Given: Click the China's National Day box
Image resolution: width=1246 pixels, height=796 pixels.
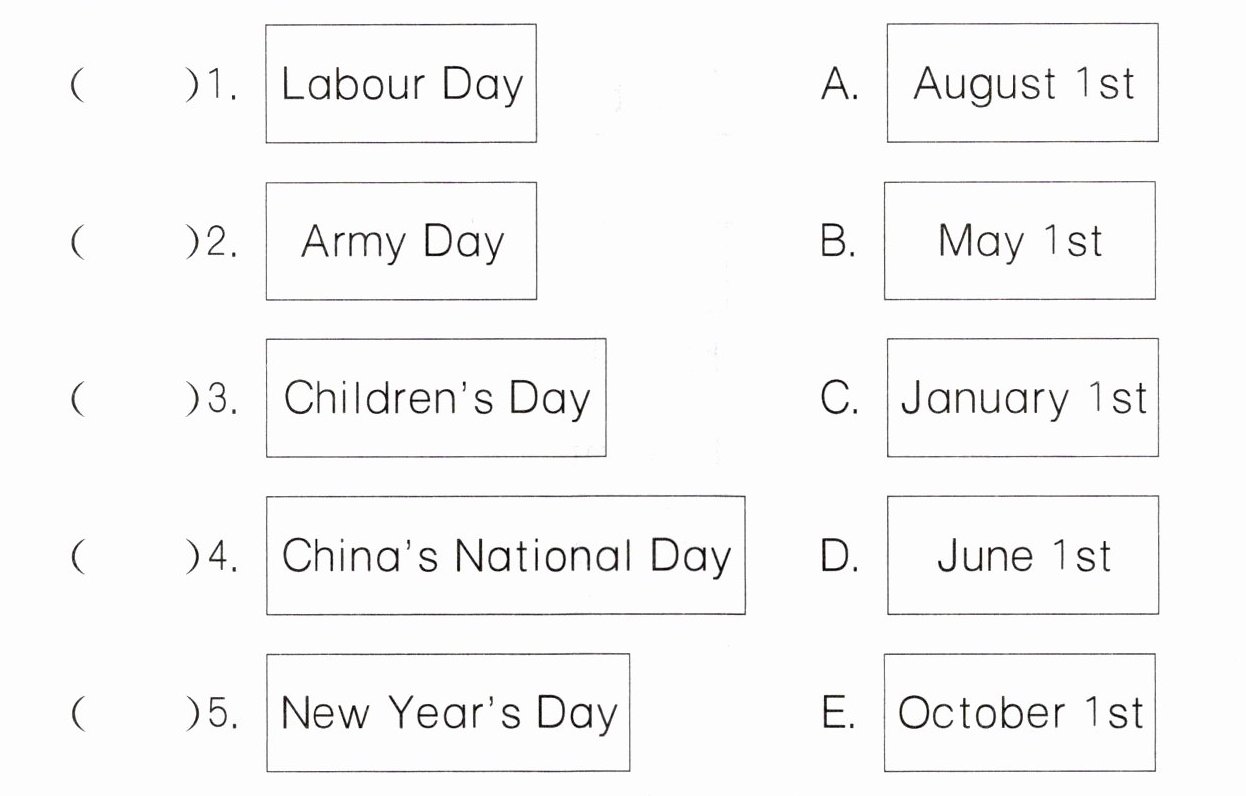Looking at the screenshot, I should pos(505,555).
